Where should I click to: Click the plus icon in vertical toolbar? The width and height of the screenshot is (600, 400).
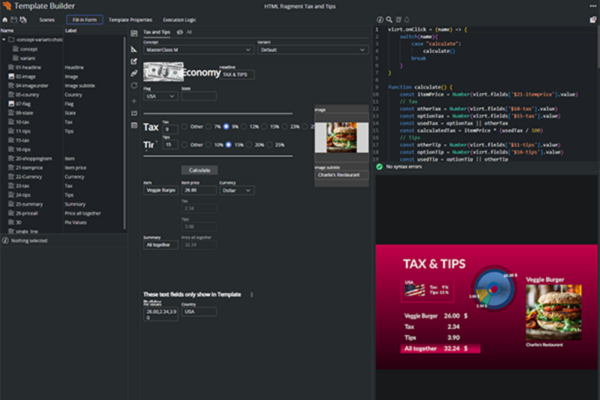click(x=134, y=99)
